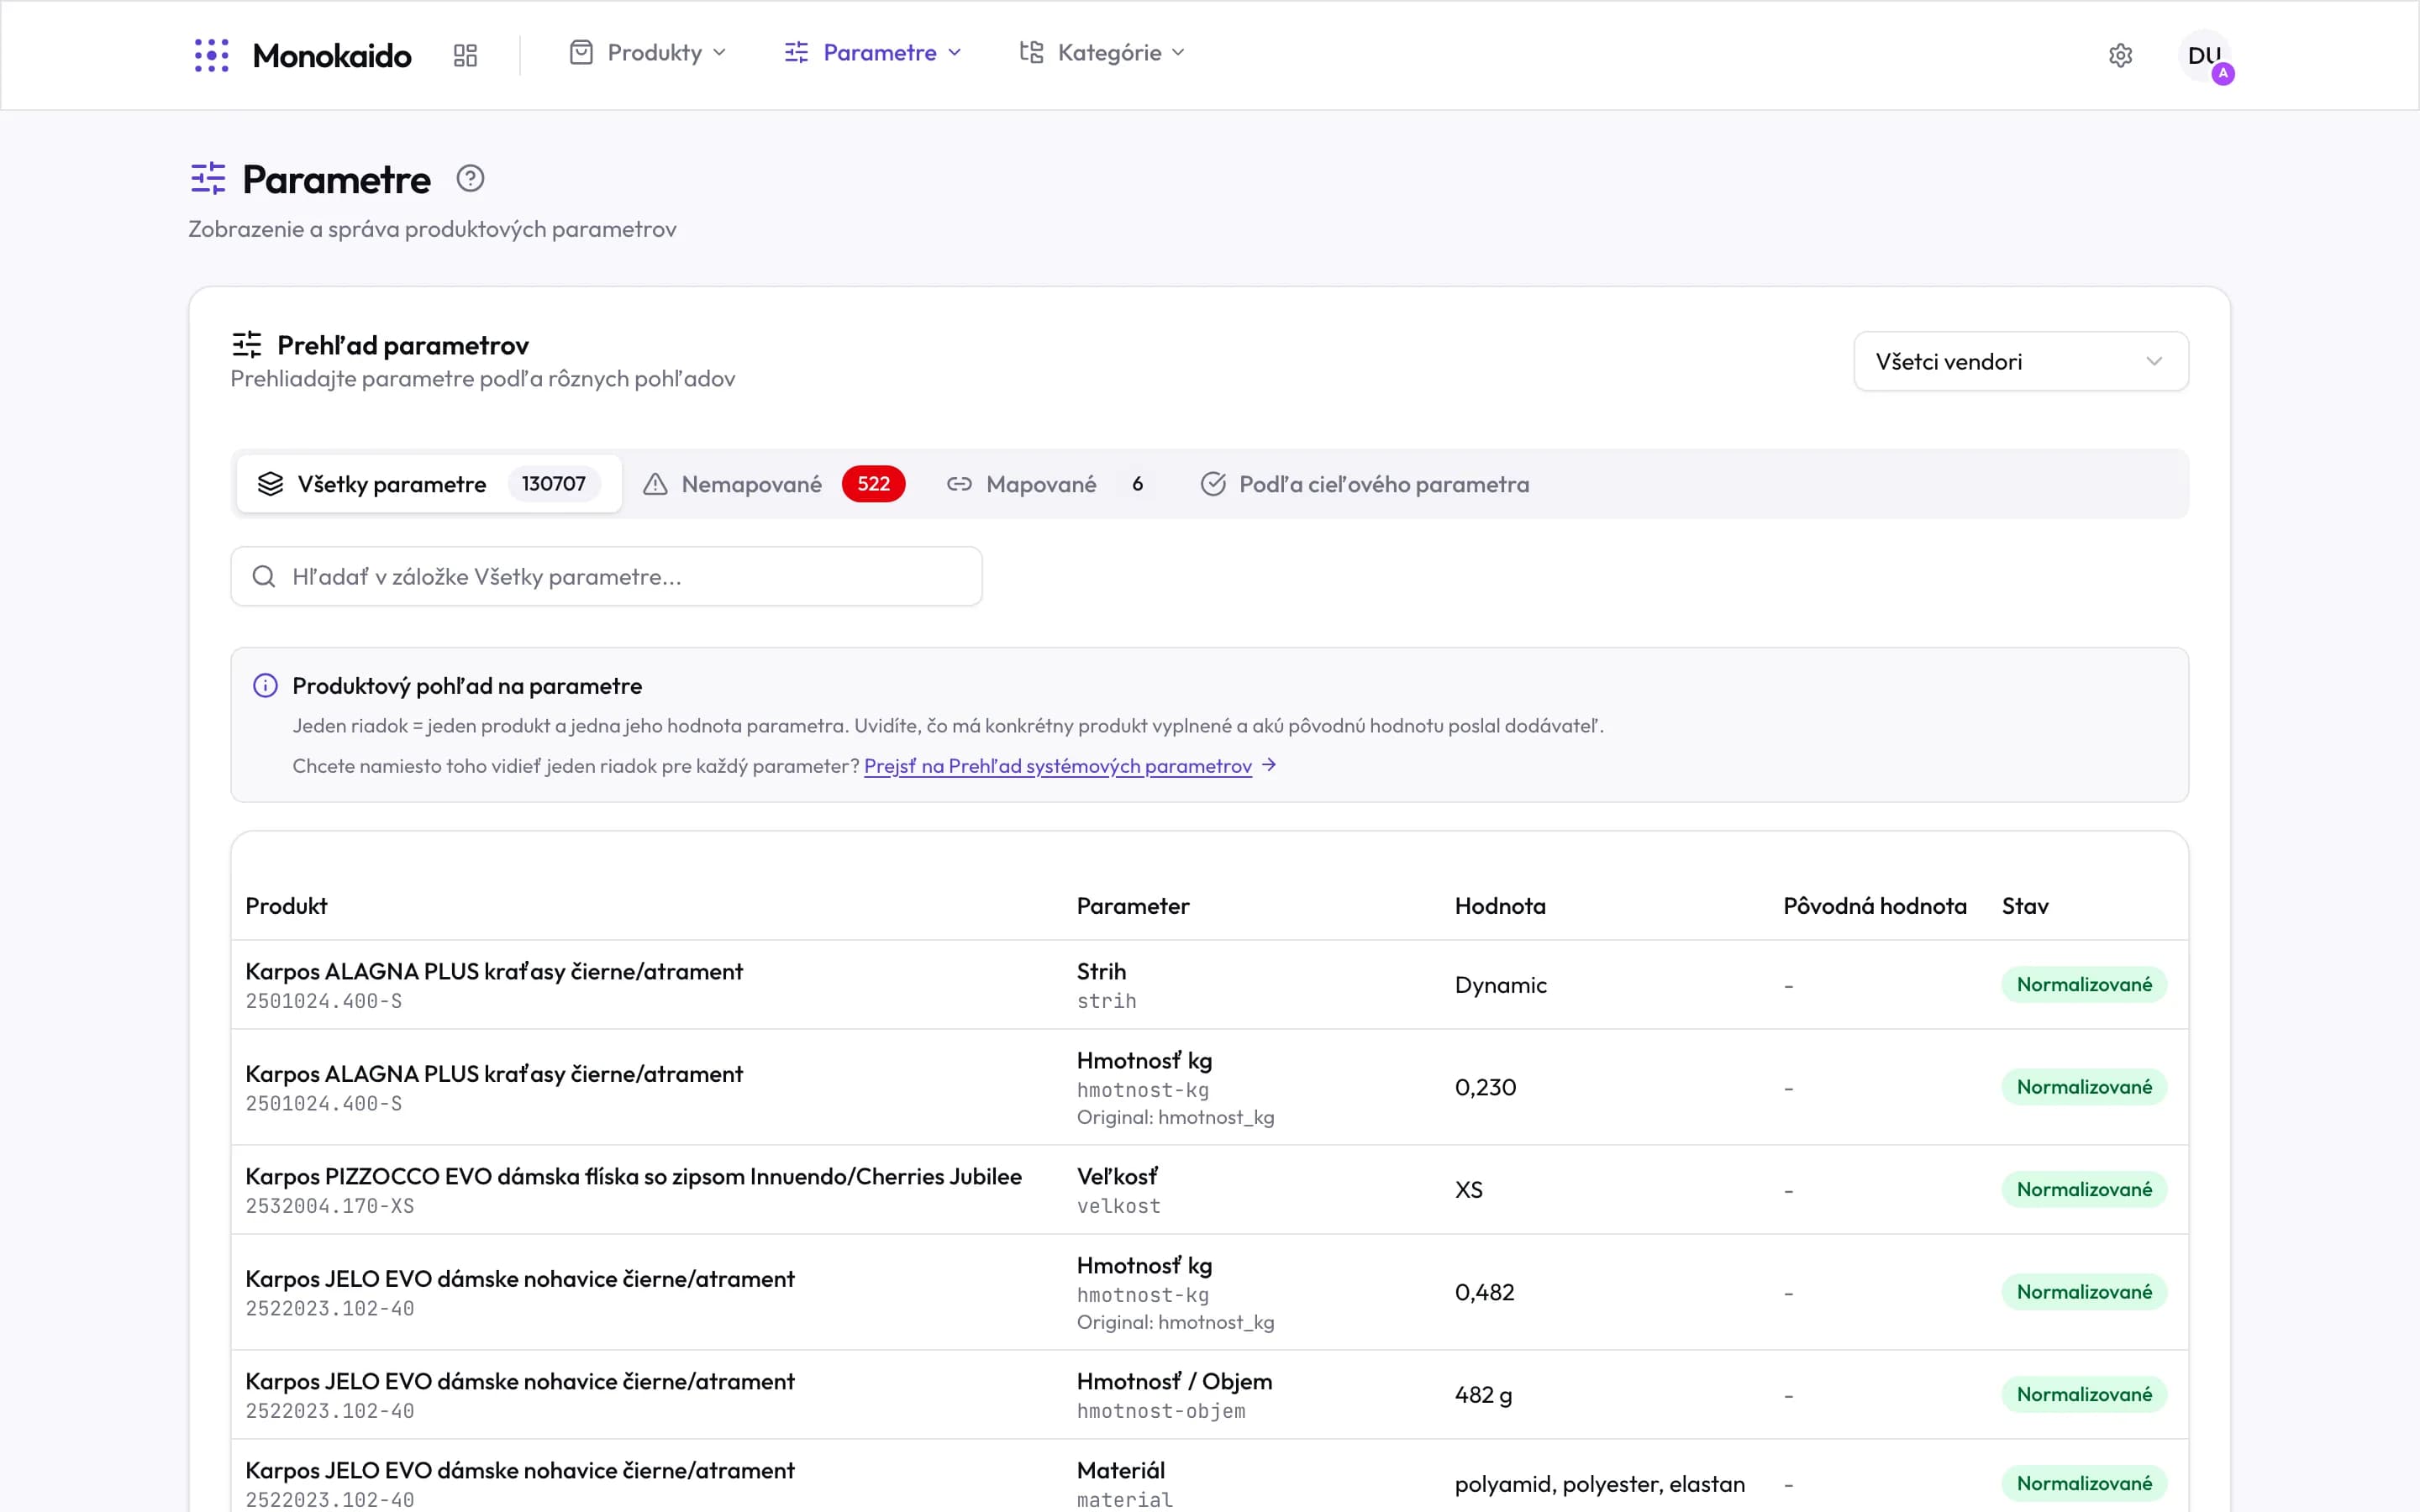Viewport: 2420px width, 1512px height.
Task: Click the 482 g value cell
Action: pos(1484,1395)
